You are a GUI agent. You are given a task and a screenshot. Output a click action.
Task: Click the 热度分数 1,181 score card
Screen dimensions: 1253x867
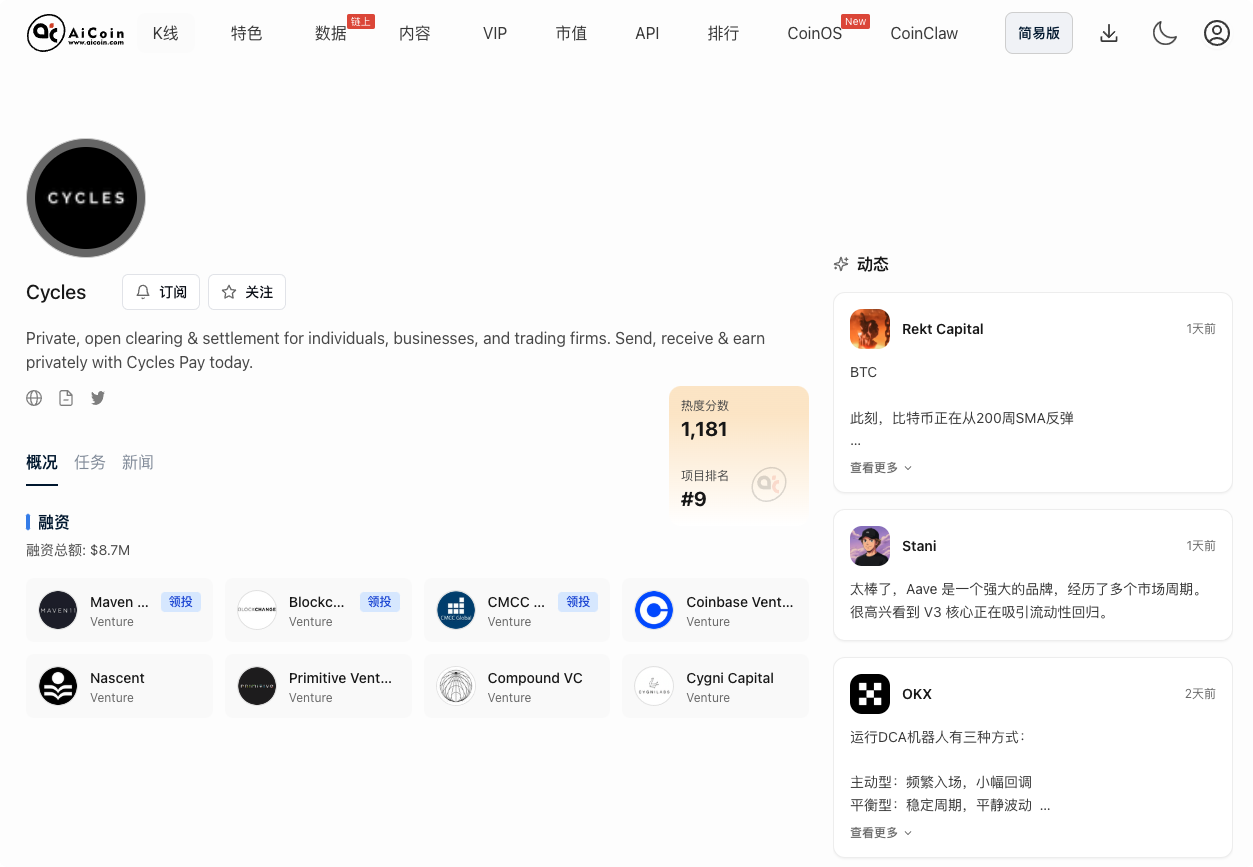[x=704, y=419]
